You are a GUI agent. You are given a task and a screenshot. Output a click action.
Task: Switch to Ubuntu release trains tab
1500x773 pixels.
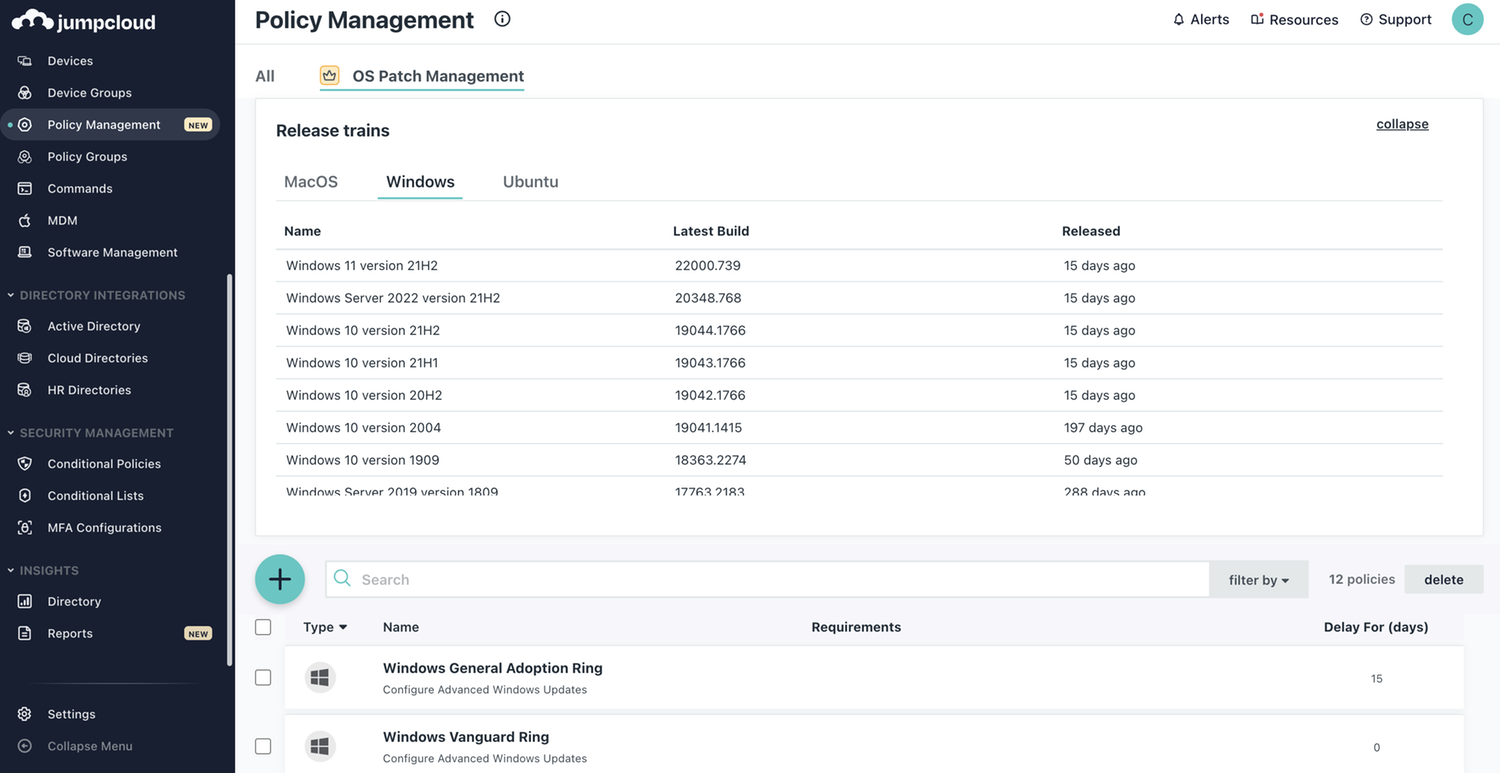[531, 182]
